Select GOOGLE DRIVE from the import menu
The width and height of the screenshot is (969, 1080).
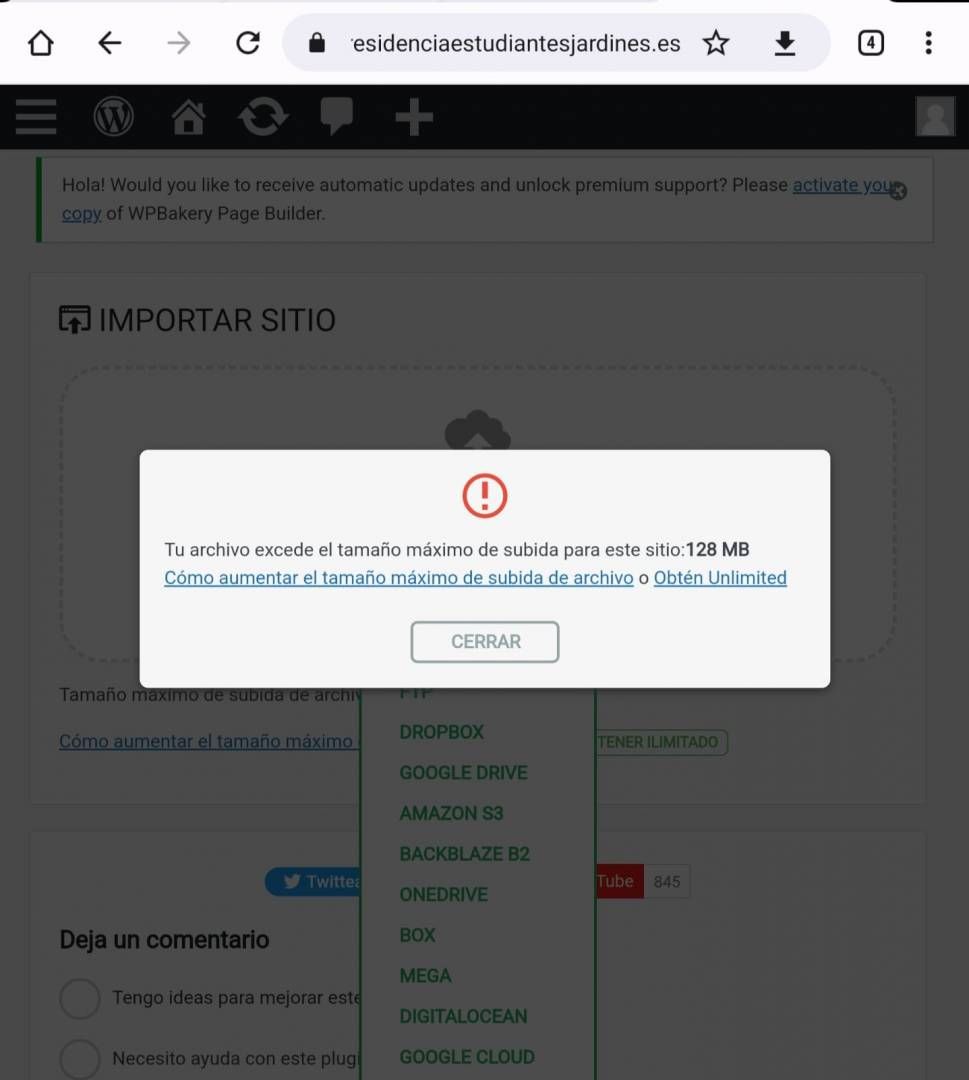[x=463, y=773]
